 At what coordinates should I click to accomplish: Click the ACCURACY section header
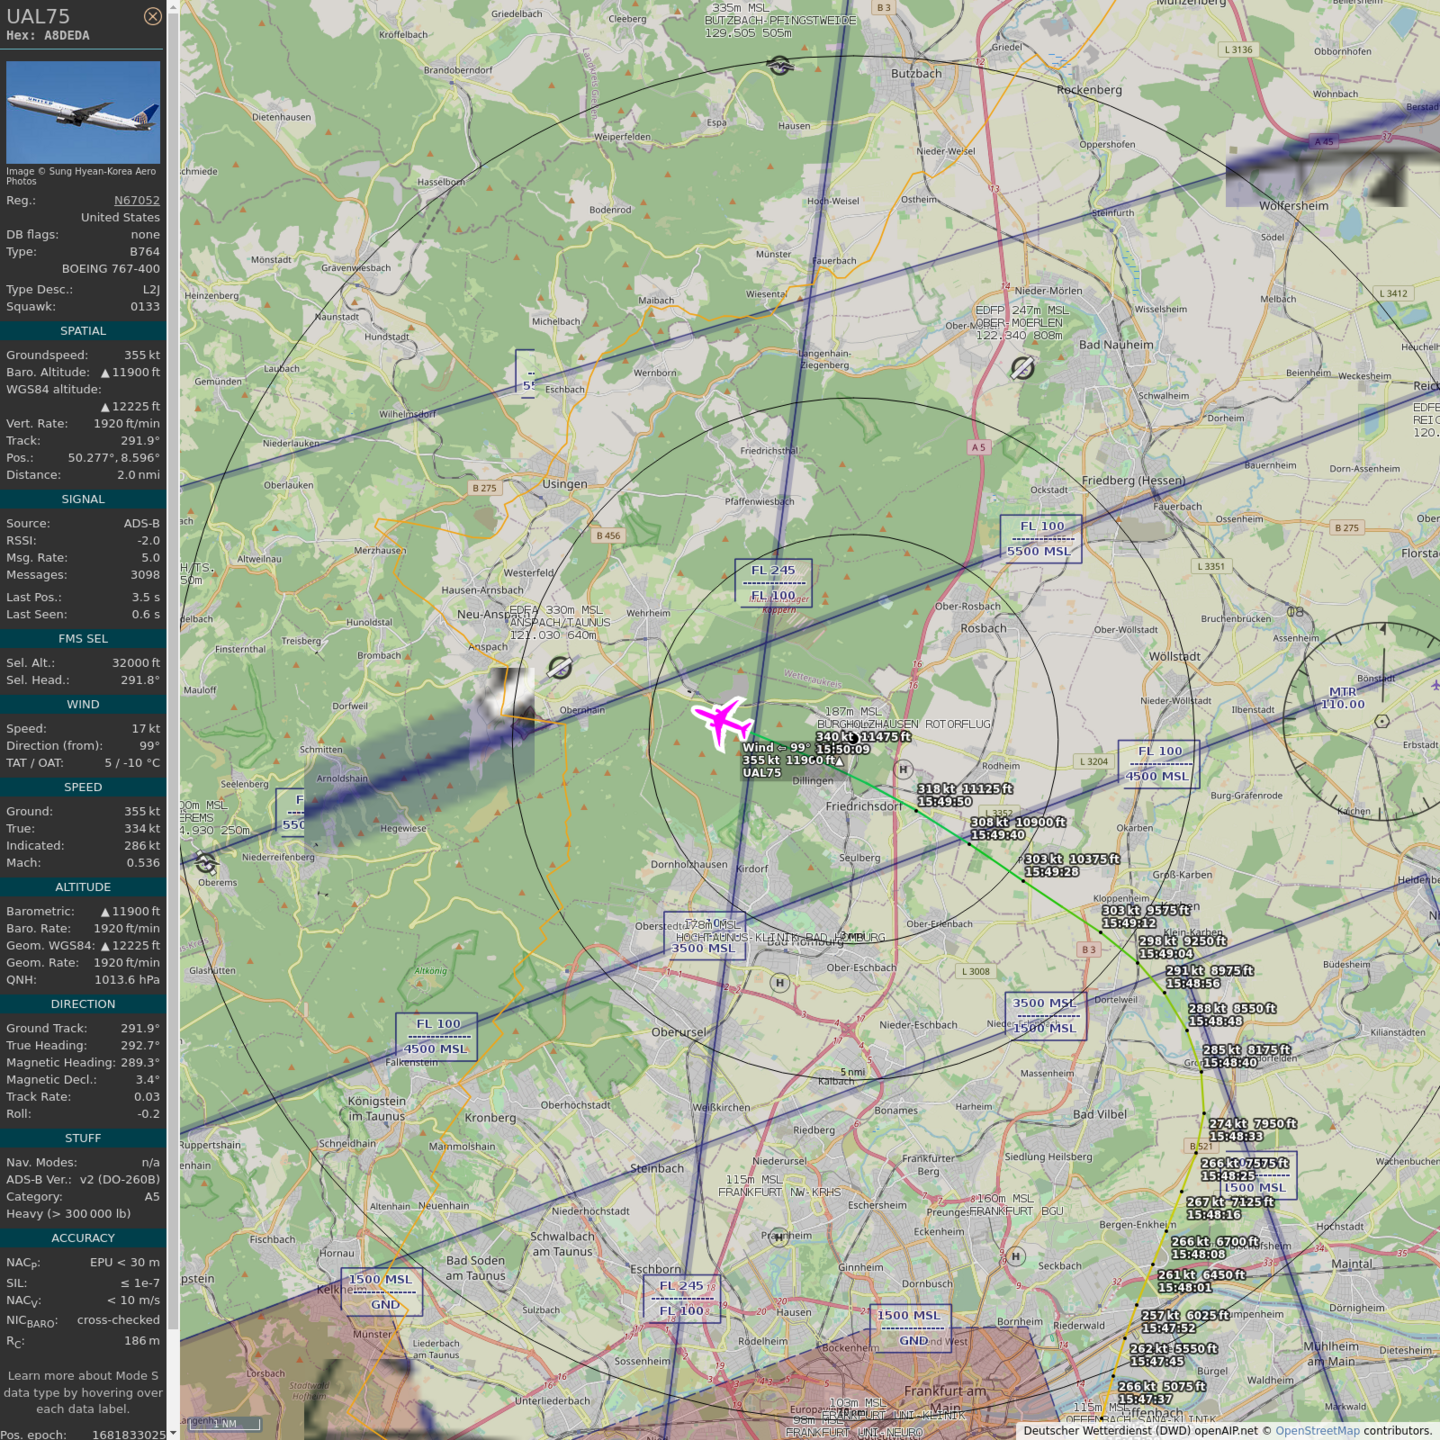click(x=83, y=1238)
